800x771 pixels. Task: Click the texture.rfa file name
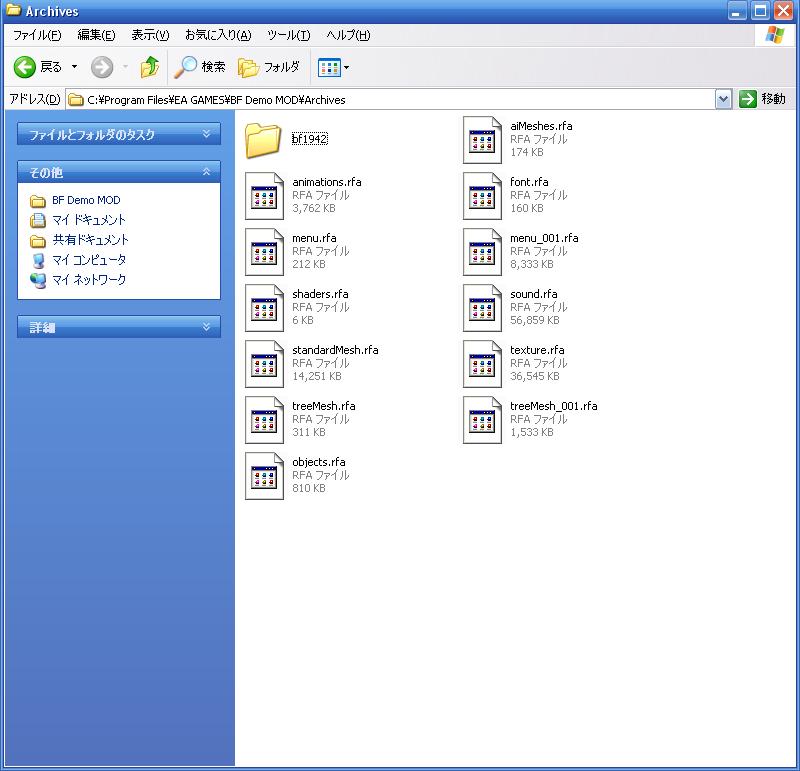click(537, 351)
